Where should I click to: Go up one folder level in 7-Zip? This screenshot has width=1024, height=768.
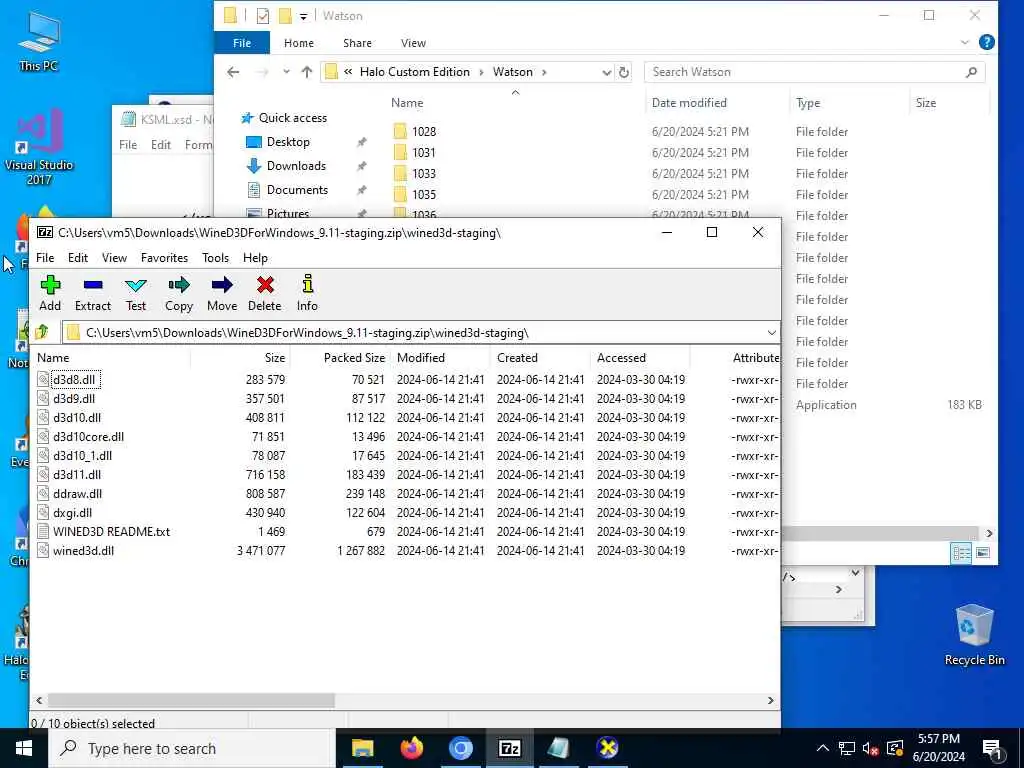(x=42, y=332)
